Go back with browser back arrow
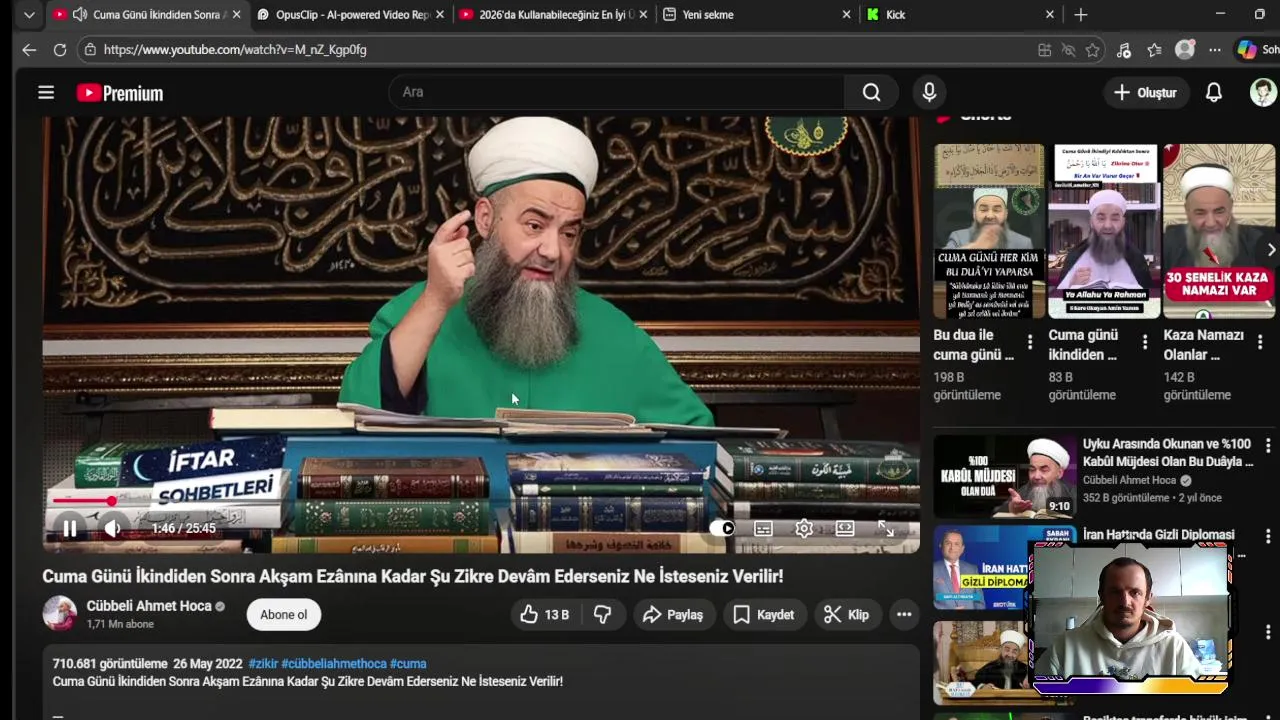 tap(29, 49)
